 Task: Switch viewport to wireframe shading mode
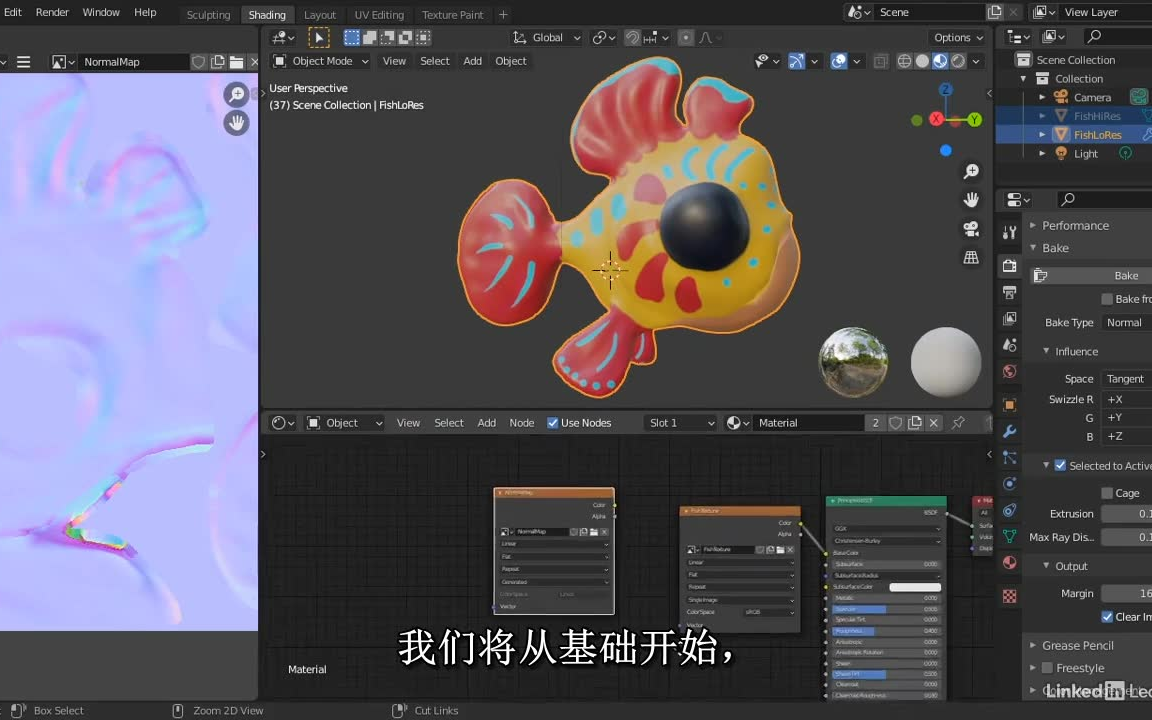click(x=904, y=61)
